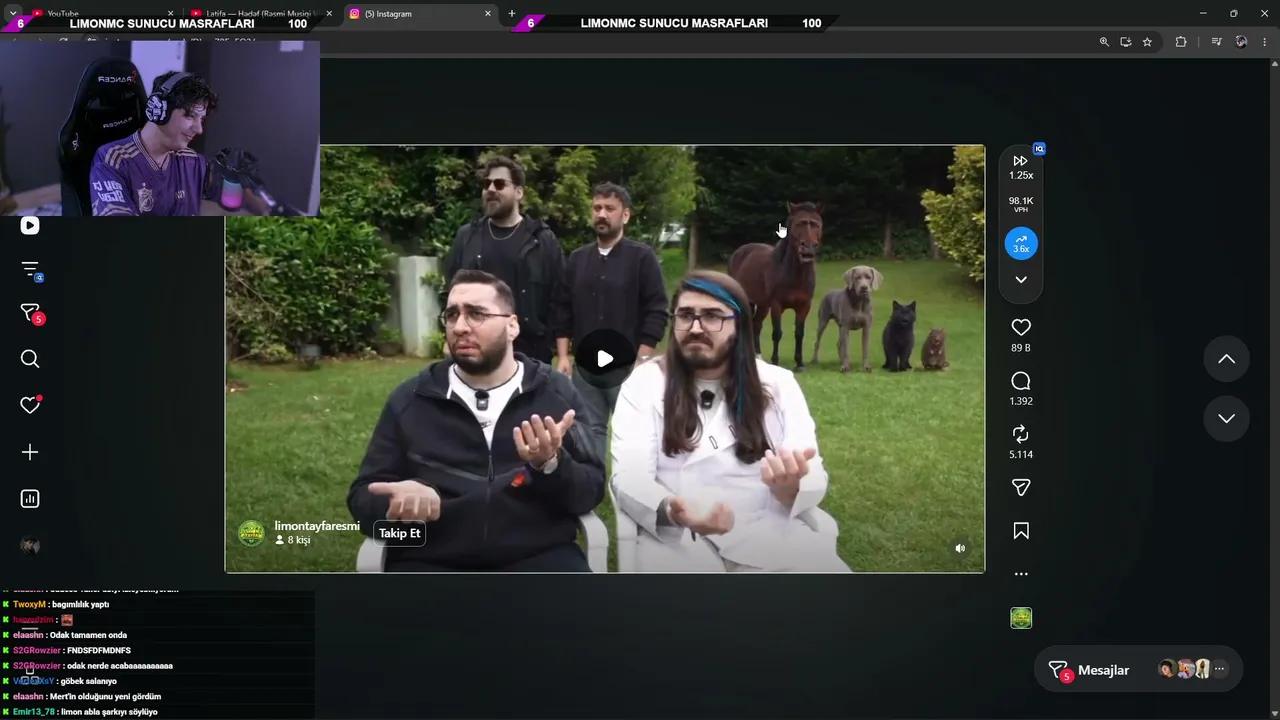Create a new post with plus icon

pos(30,452)
